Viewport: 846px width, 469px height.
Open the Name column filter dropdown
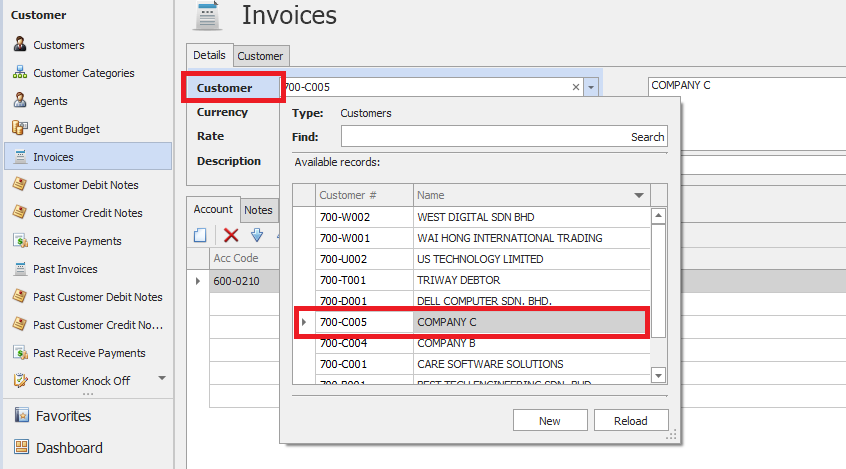click(x=639, y=195)
